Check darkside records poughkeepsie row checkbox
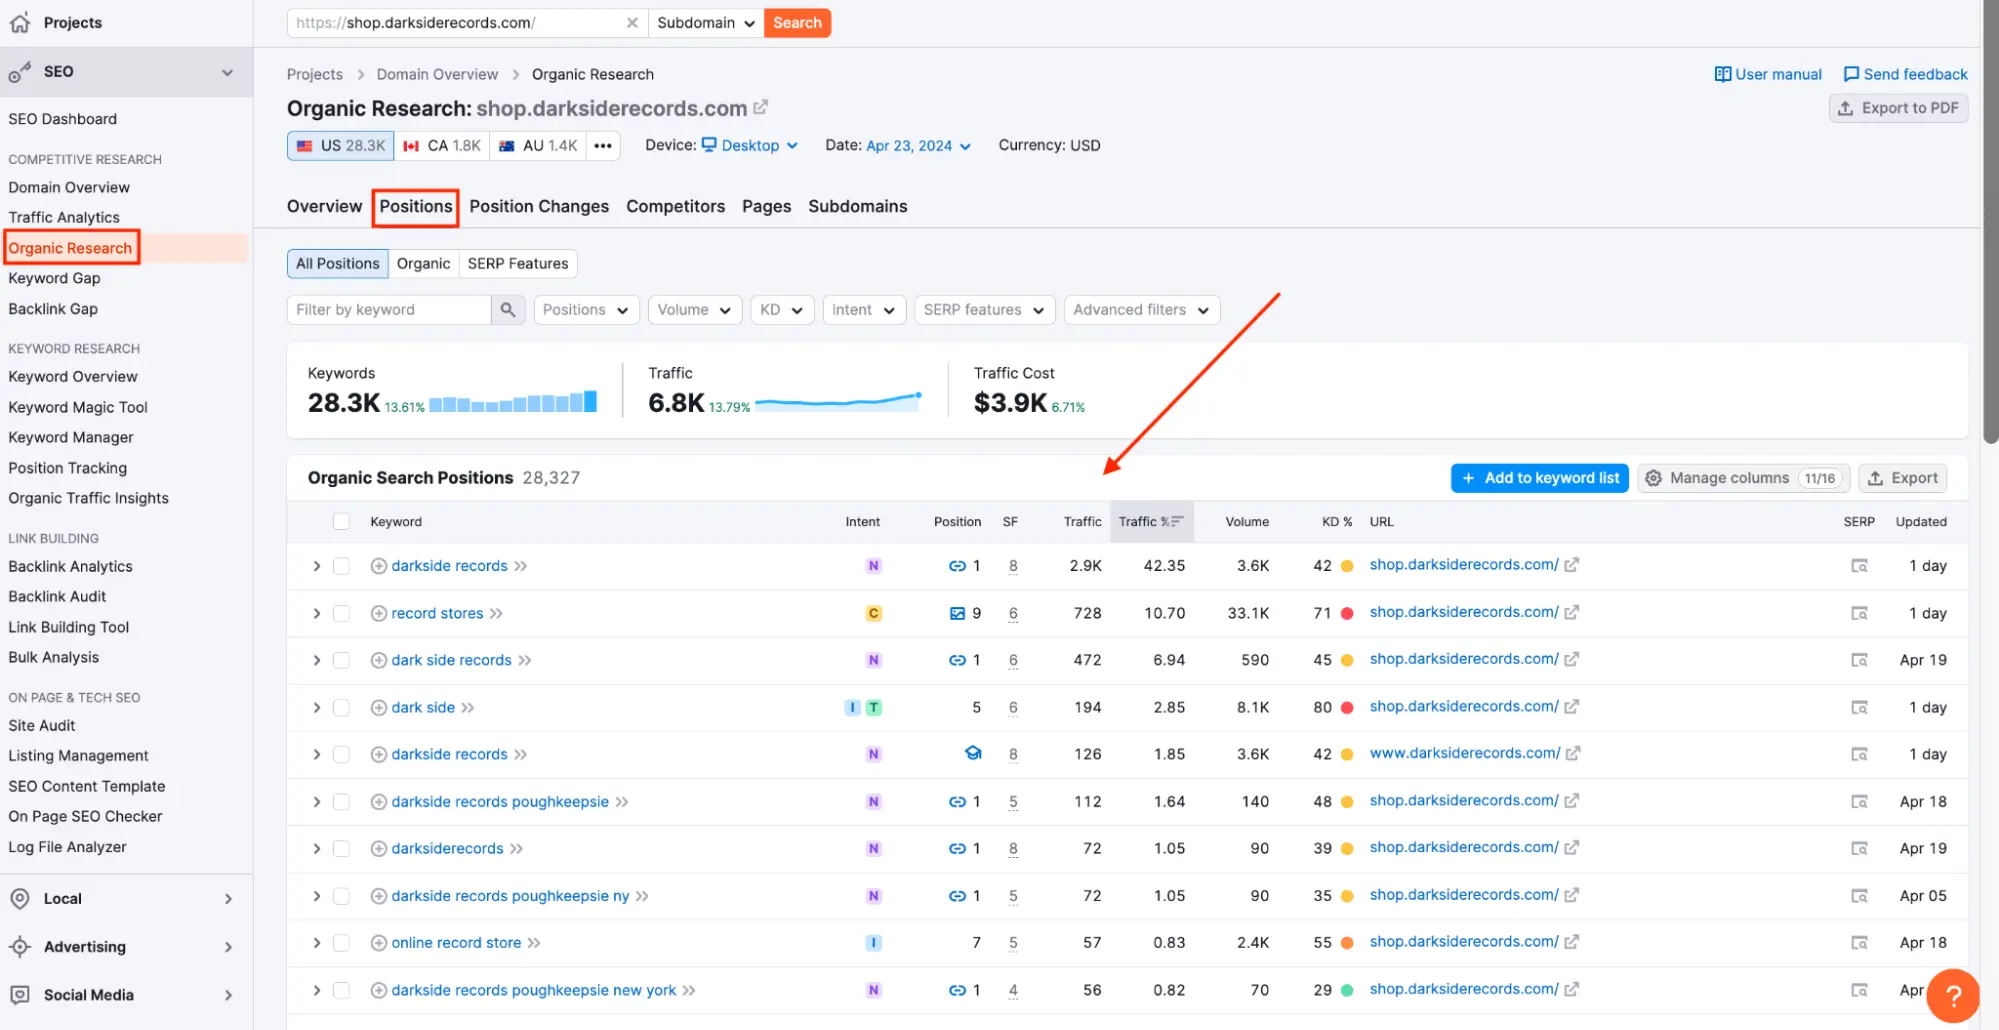 tap(341, 801)
